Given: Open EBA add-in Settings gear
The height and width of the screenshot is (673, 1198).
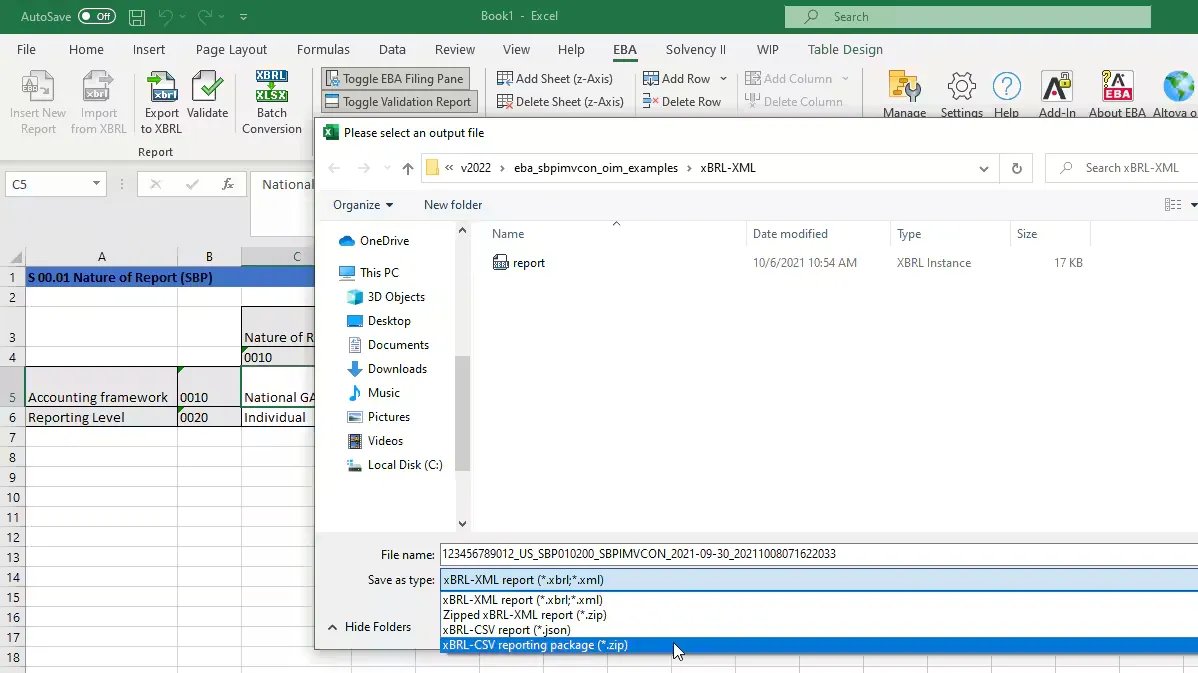Looking at the screenshot, I should 961,90.
